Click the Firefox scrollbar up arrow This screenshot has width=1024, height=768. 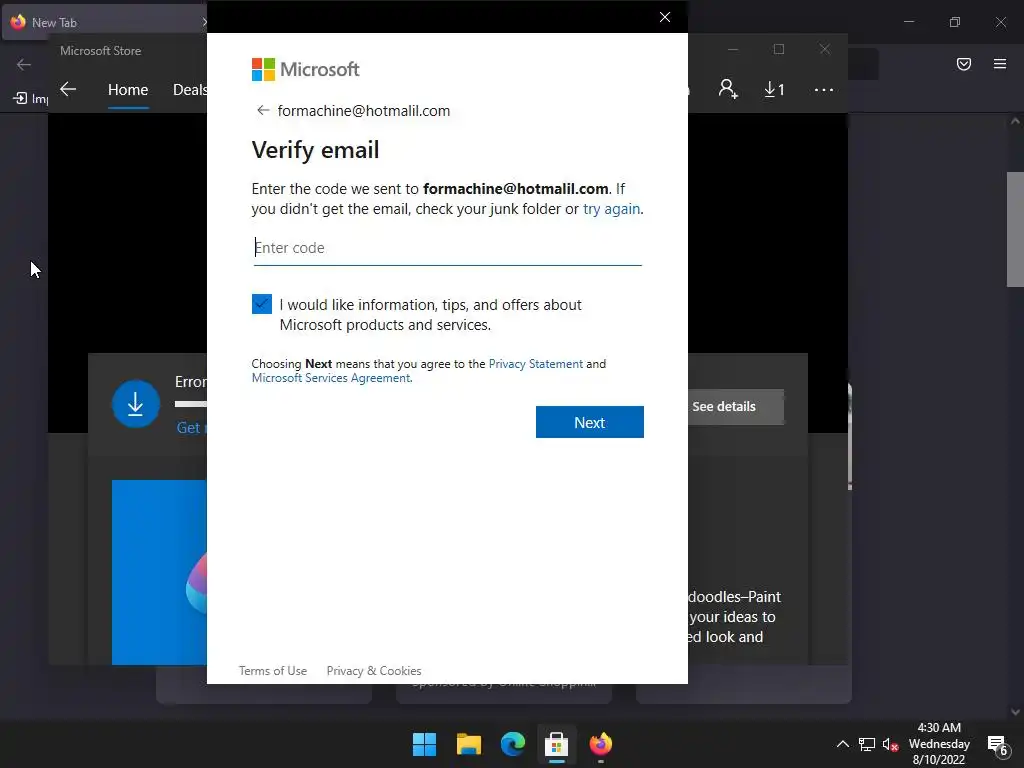click(1015, 121)
